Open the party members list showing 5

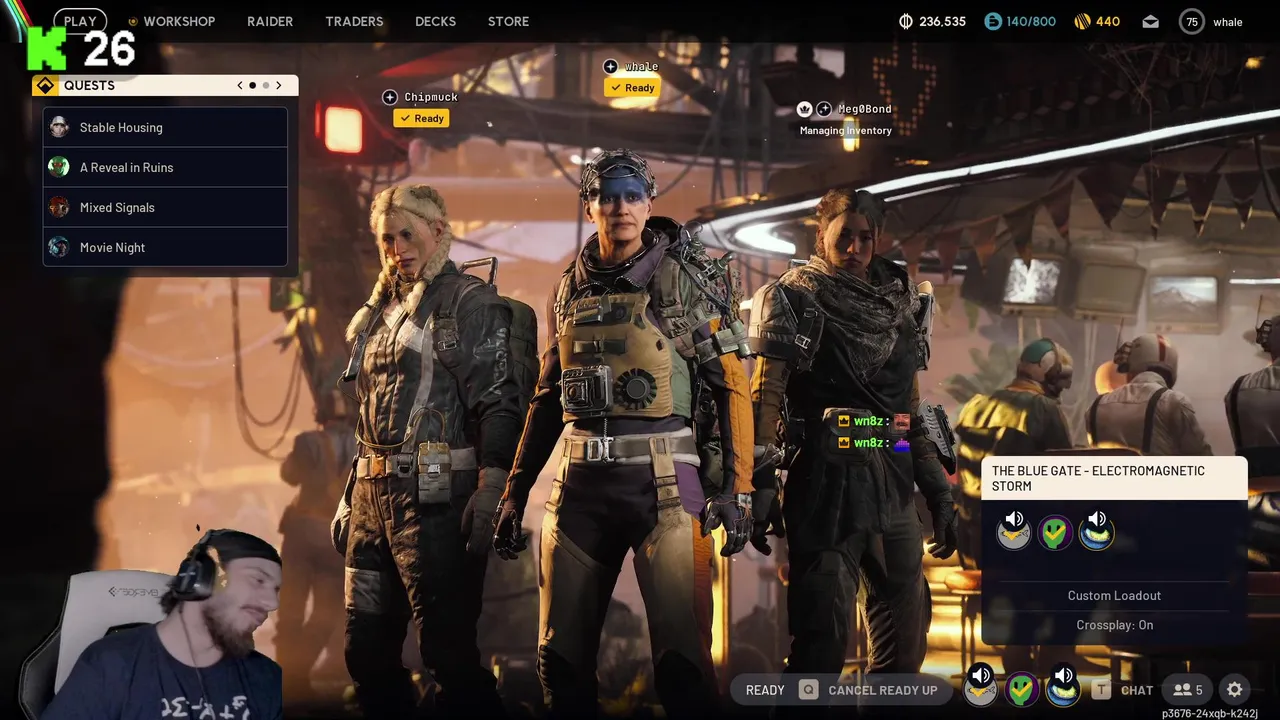click(1188, 690)
